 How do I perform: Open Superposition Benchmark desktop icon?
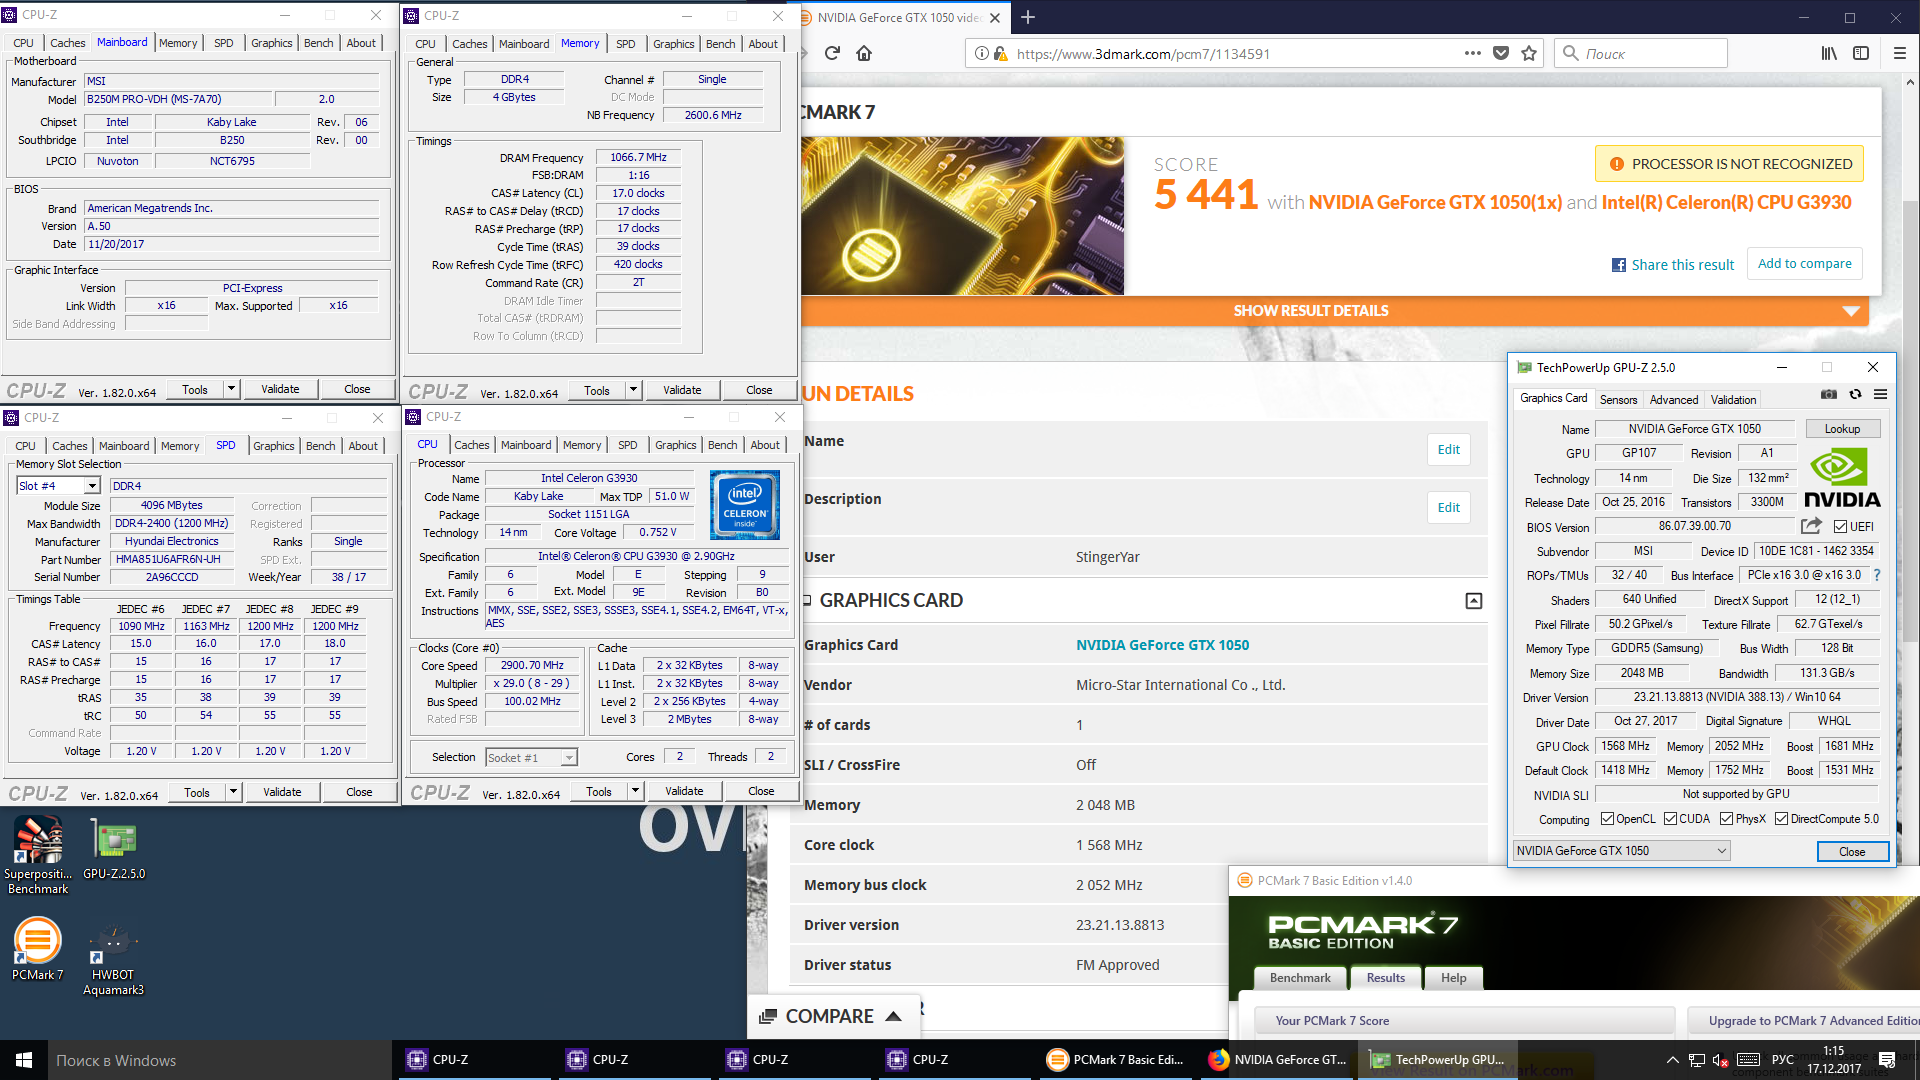point(38,855)
